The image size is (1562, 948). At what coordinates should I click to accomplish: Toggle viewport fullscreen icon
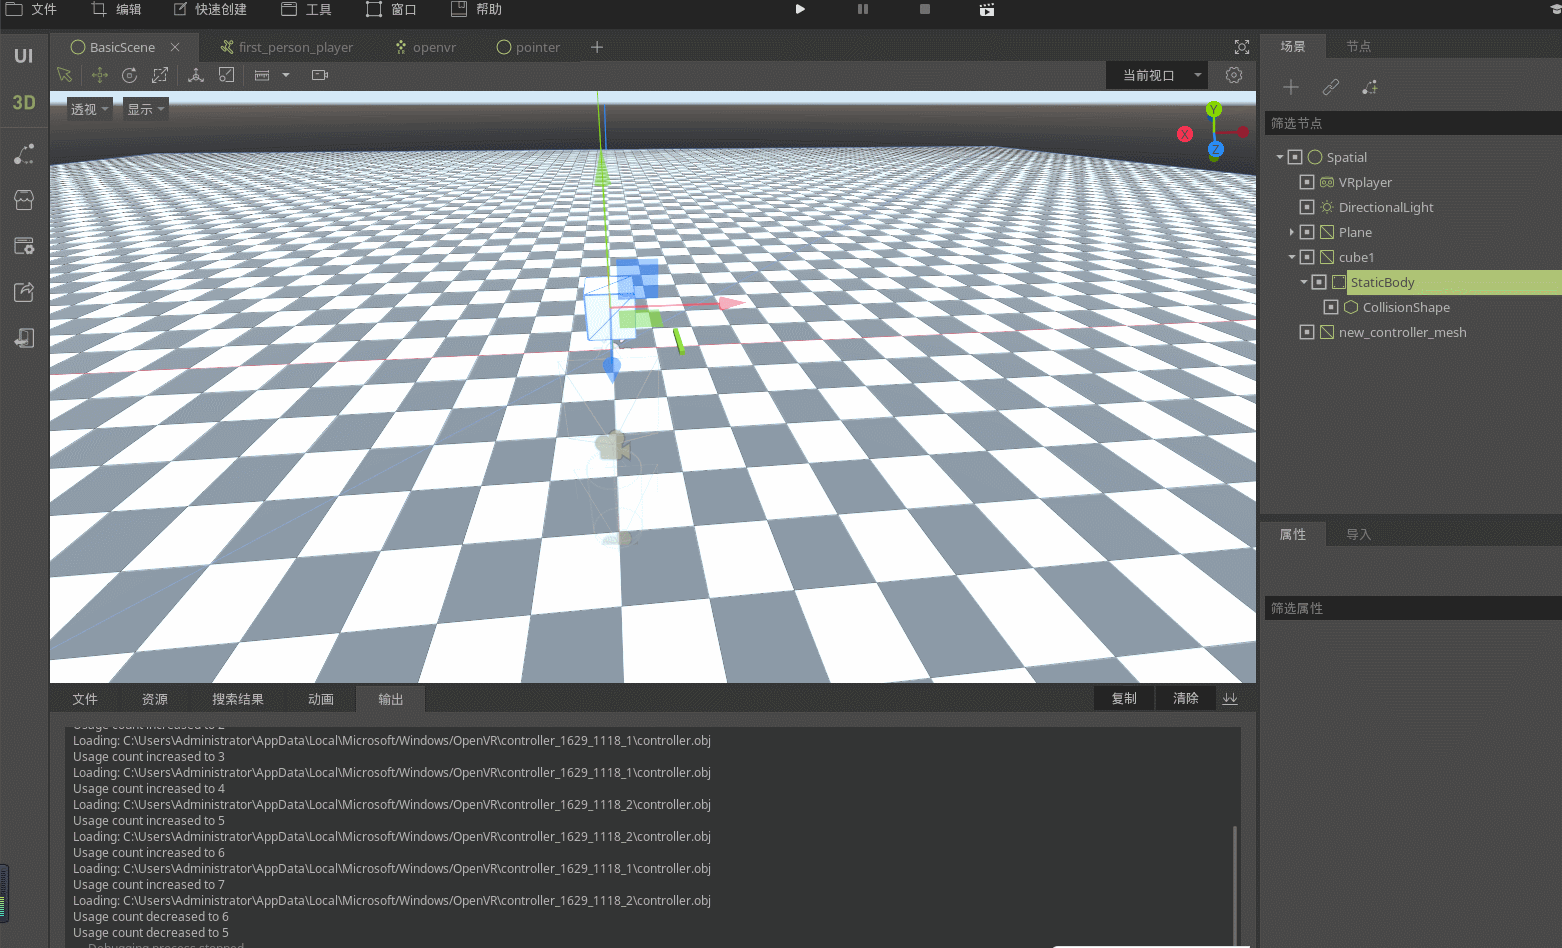pos(1242,47)
